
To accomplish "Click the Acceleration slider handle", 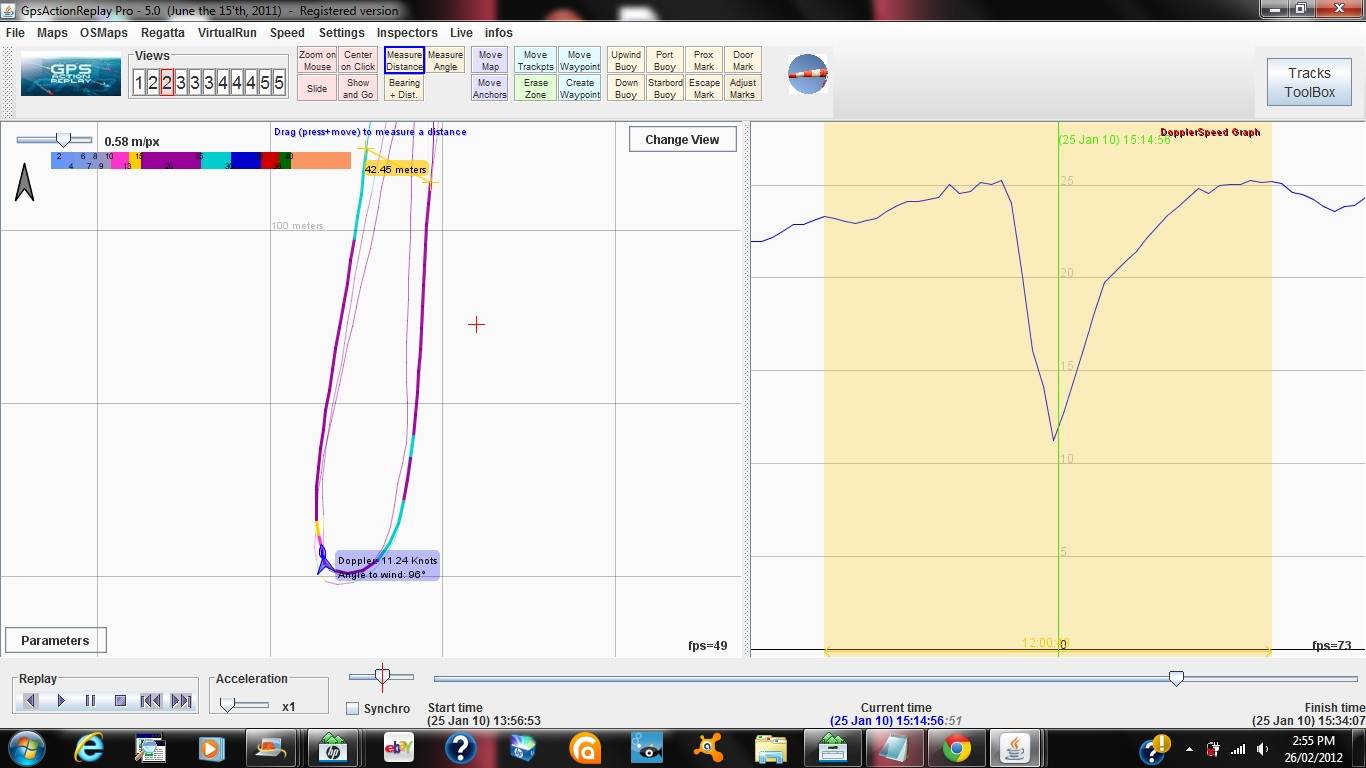I will (228, 705).
